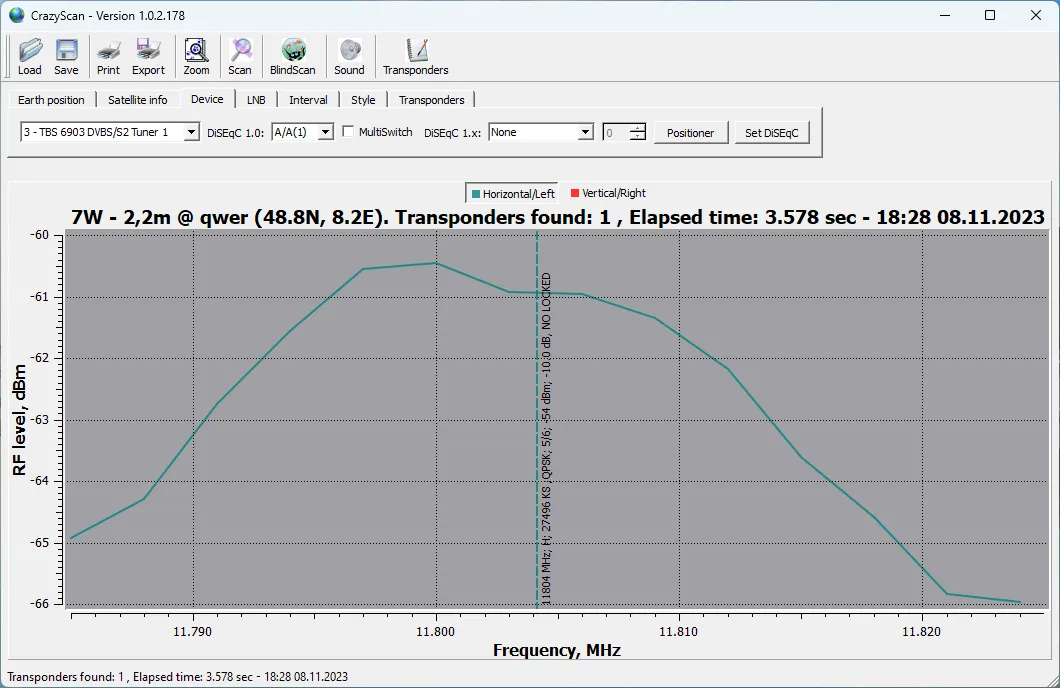Activate the Zoom tool icon

[196, 50]
